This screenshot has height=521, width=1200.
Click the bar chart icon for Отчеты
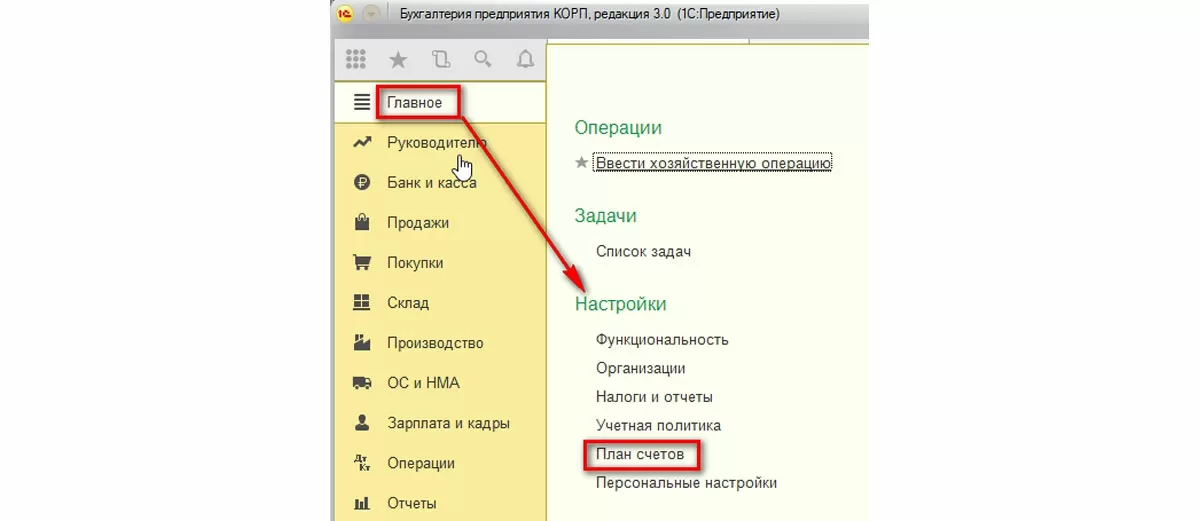[x=362, y=503]
